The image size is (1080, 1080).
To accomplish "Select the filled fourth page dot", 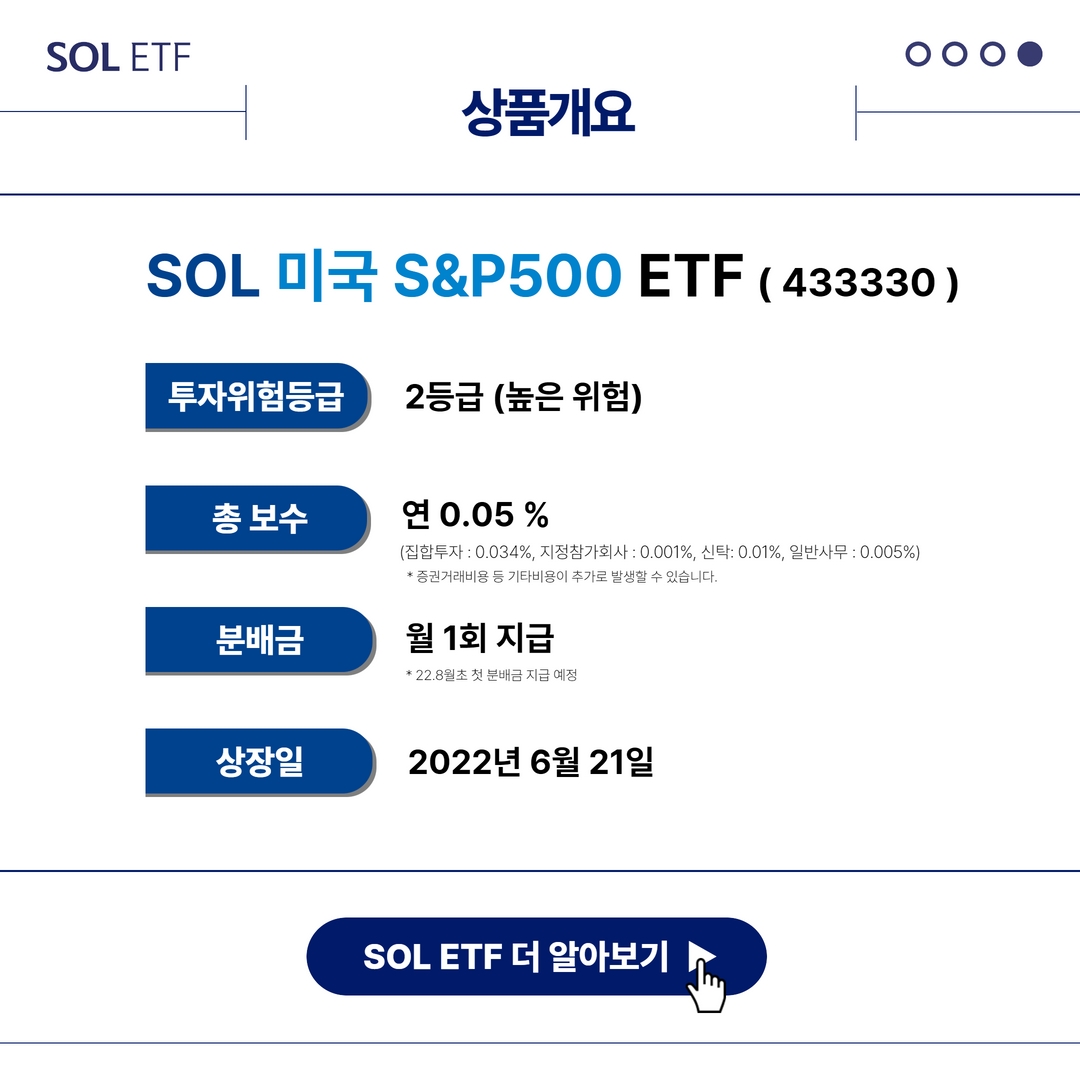I will 1030,54.
